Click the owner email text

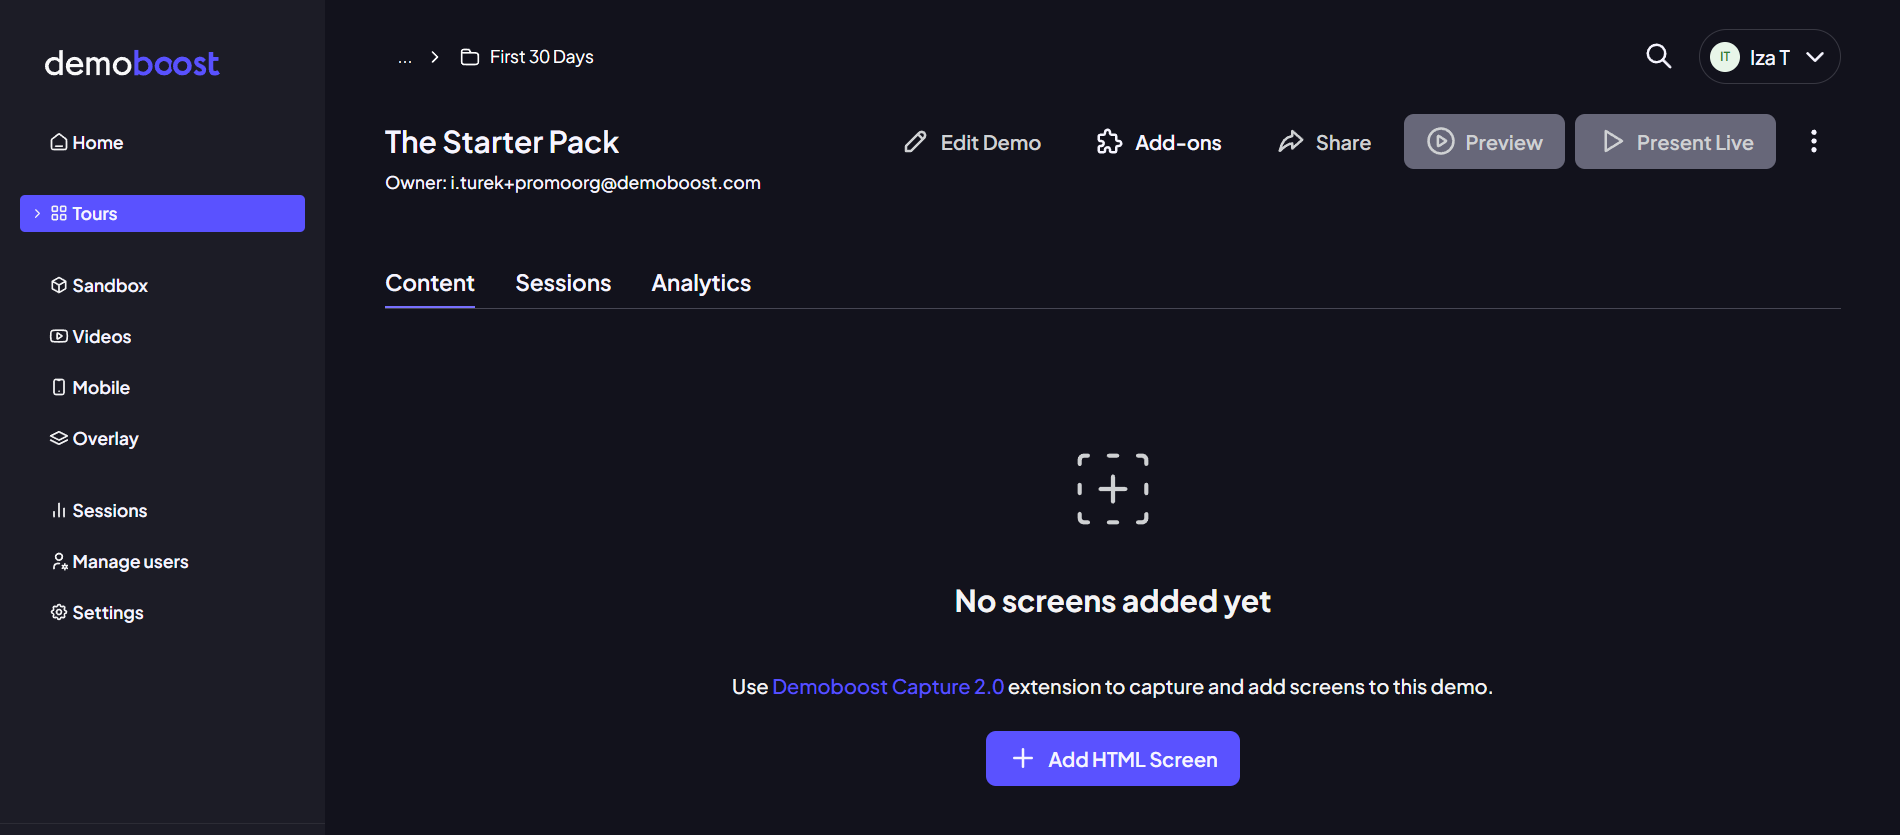[605, 183]
